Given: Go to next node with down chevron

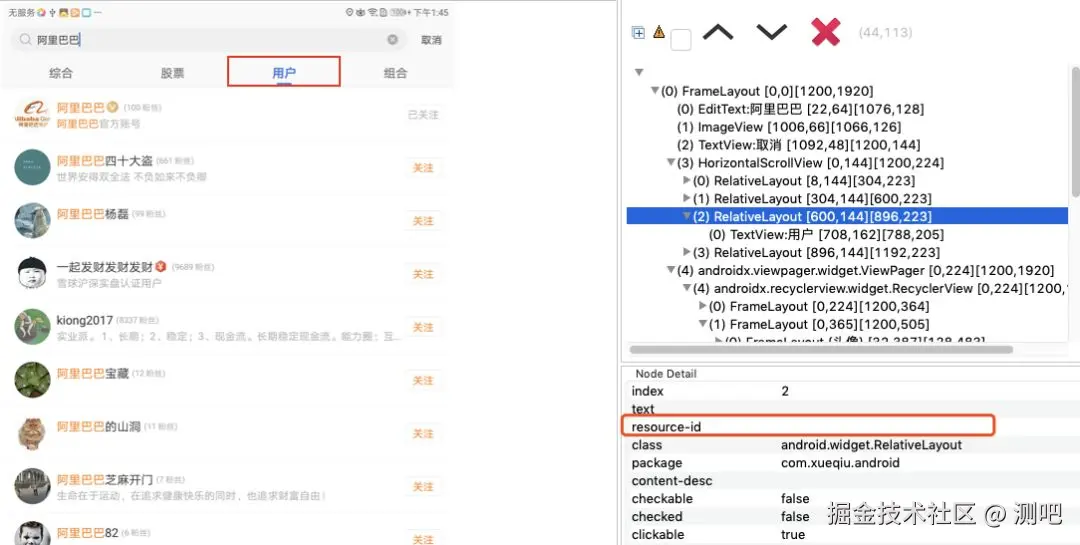Looking at the screenshot, I should coord(771,32).
